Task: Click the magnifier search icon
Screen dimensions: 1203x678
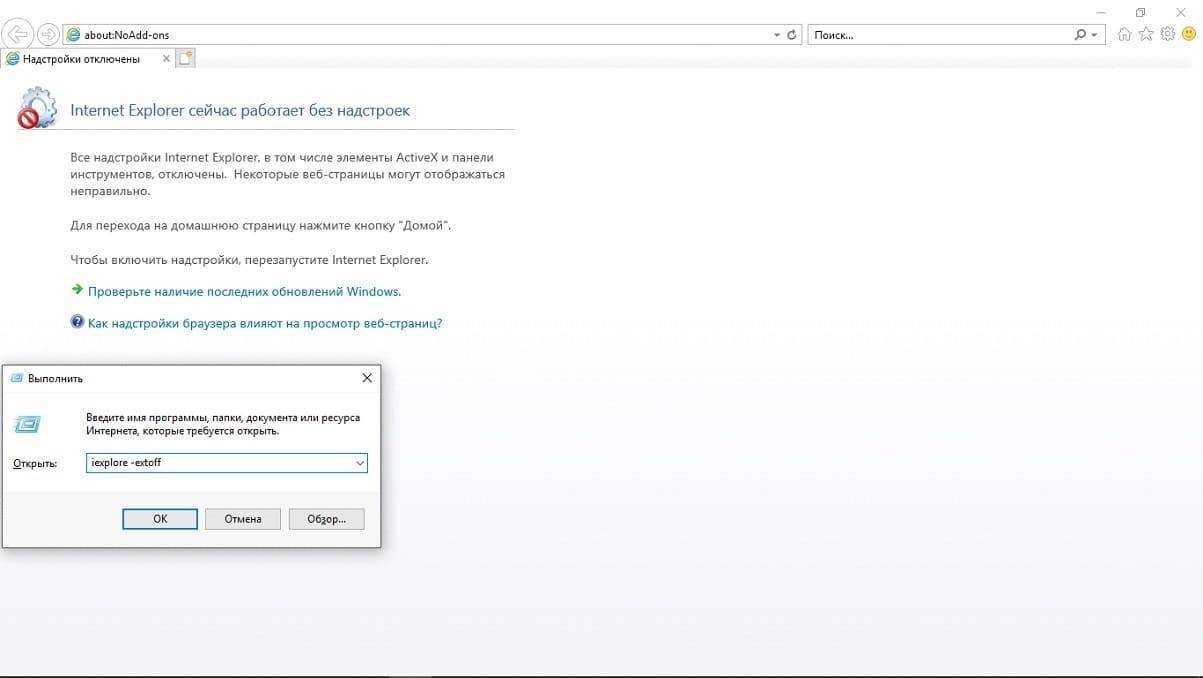Action: pyautogui.click(x=1080, y=35)
